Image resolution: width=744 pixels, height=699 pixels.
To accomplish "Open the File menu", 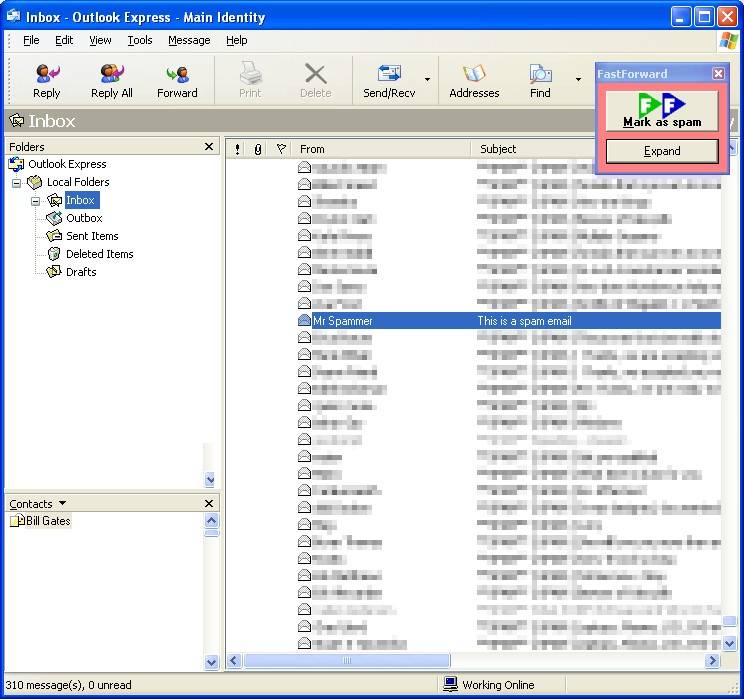I will pyautogui.click(x=31, y=40).
